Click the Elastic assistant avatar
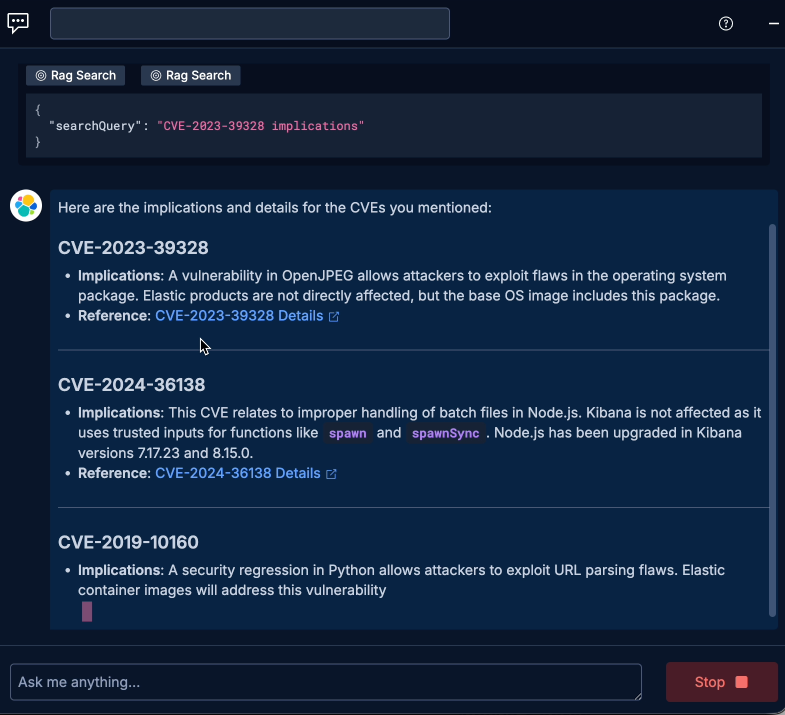 click(26, 205)
